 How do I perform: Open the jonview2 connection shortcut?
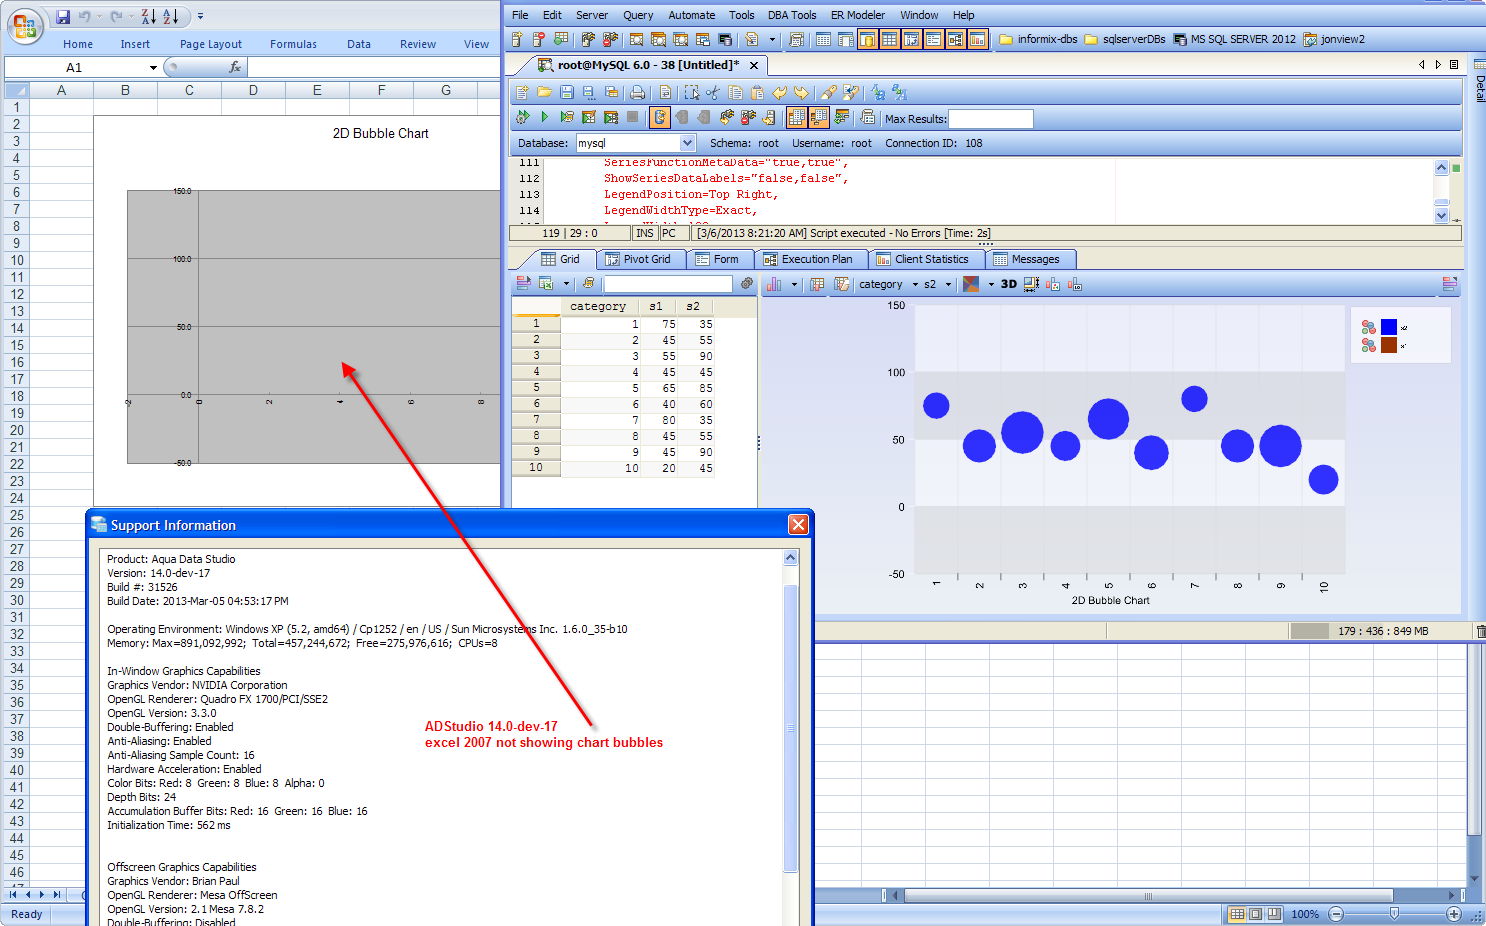pos(1334,39)
